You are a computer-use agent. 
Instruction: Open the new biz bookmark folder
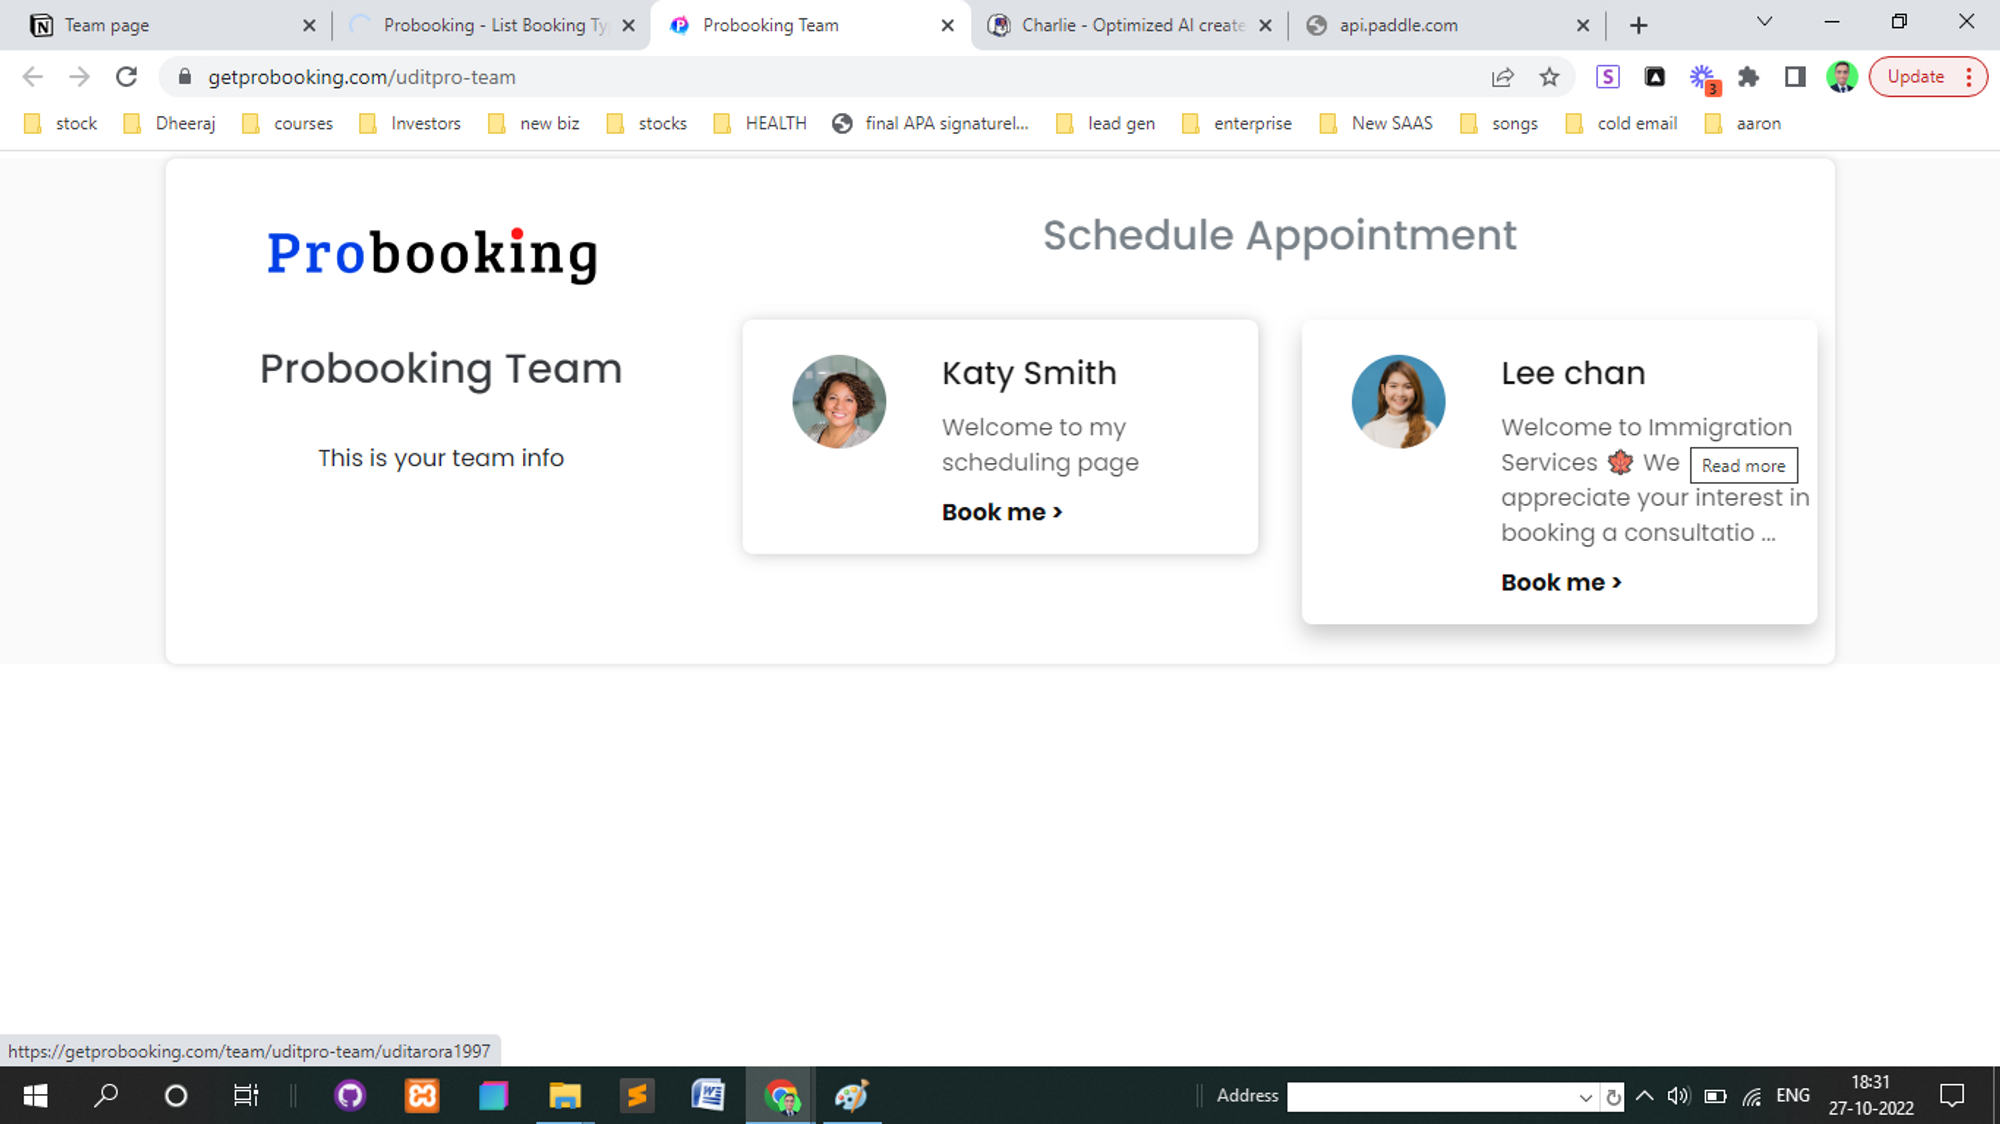coord(534,123)
